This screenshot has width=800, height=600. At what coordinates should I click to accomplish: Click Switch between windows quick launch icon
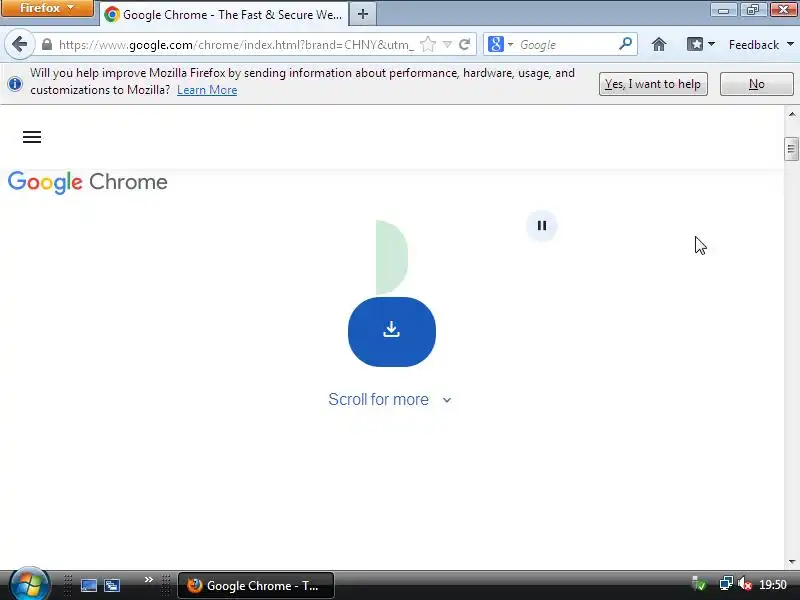112,586
